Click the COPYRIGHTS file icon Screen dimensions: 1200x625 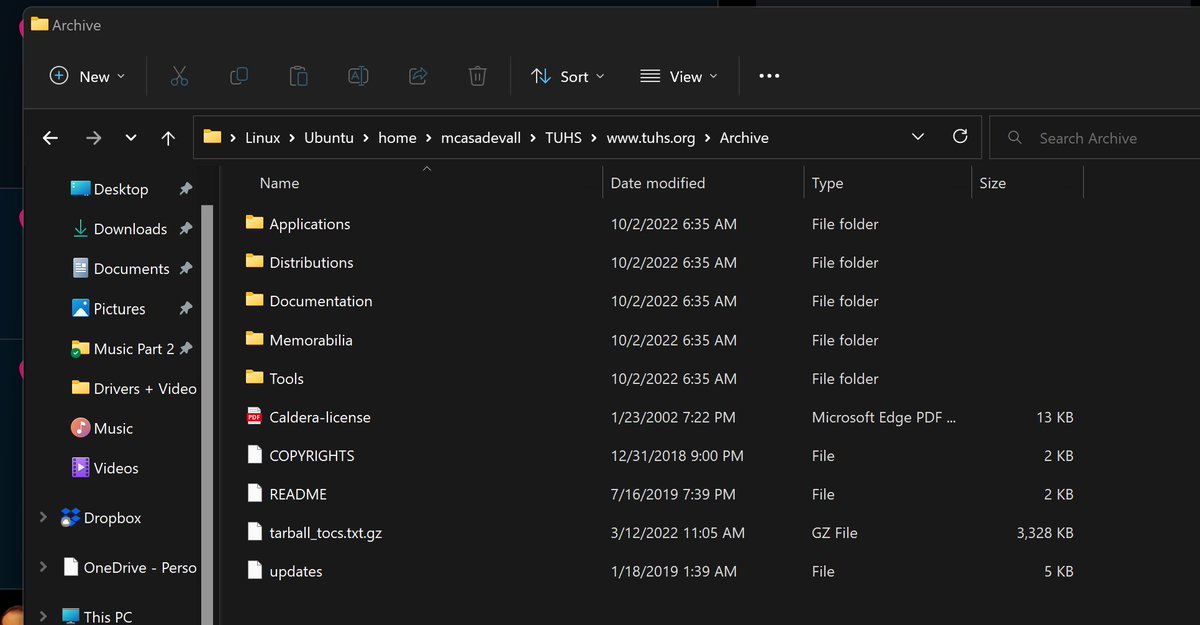pos(254,455)
